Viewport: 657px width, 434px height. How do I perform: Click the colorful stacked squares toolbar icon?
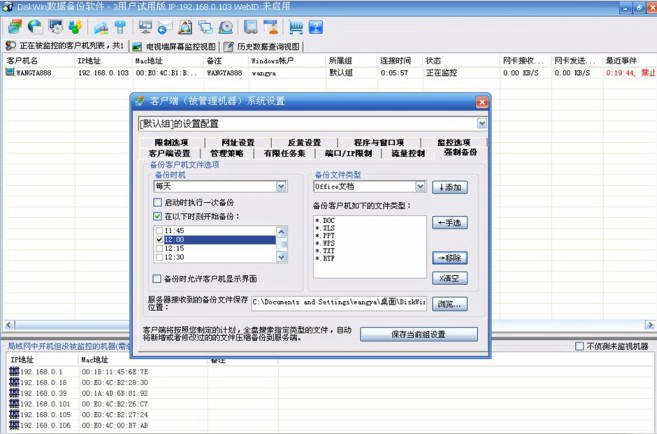pos(15,27)
